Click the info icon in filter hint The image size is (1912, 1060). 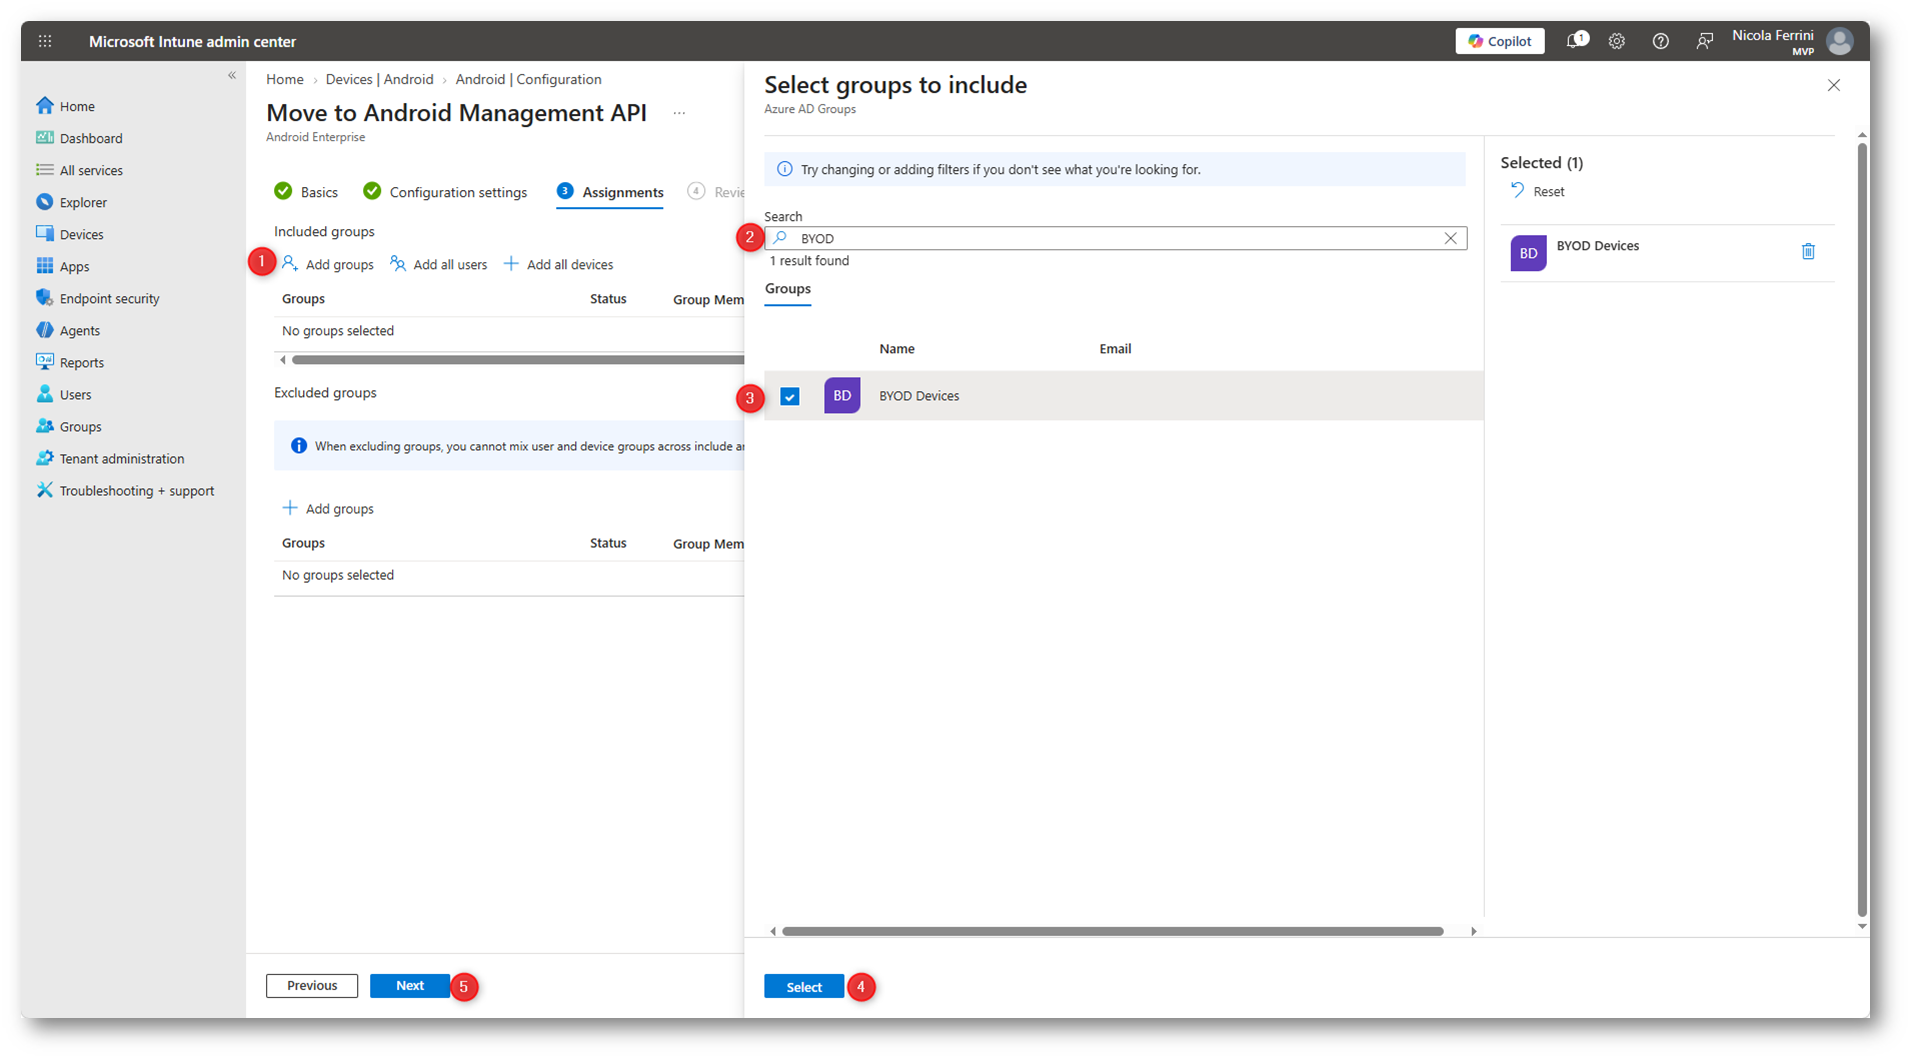point(785,169)
